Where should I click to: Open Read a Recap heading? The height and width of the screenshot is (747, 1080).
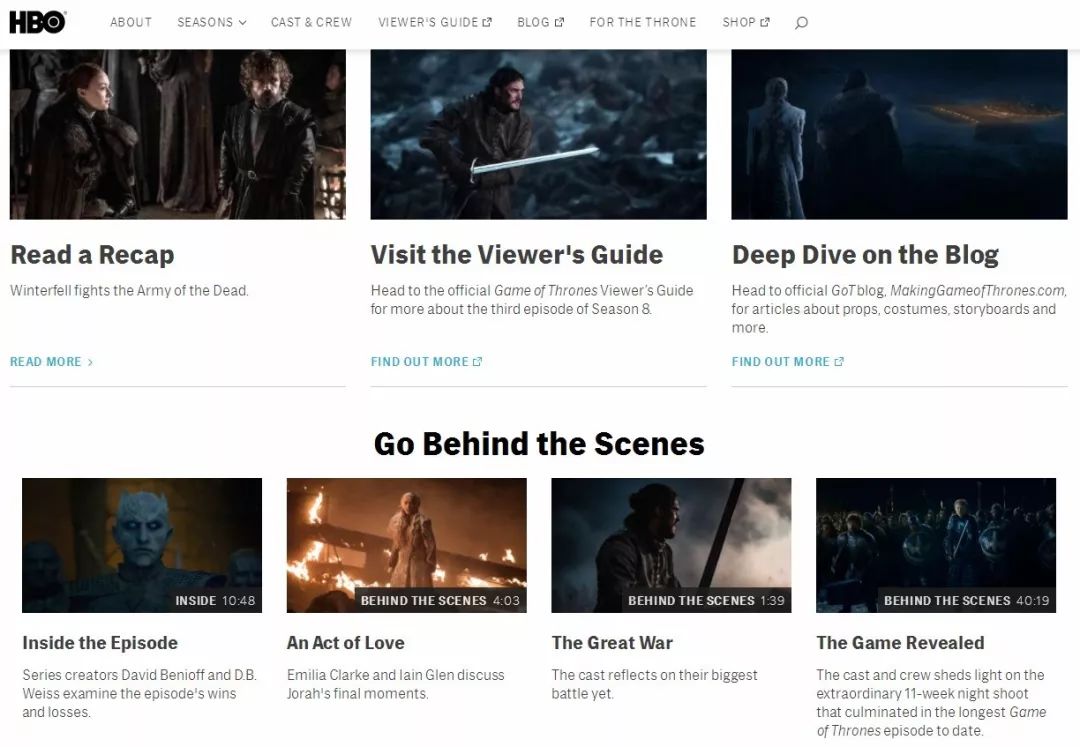[92, 255]
